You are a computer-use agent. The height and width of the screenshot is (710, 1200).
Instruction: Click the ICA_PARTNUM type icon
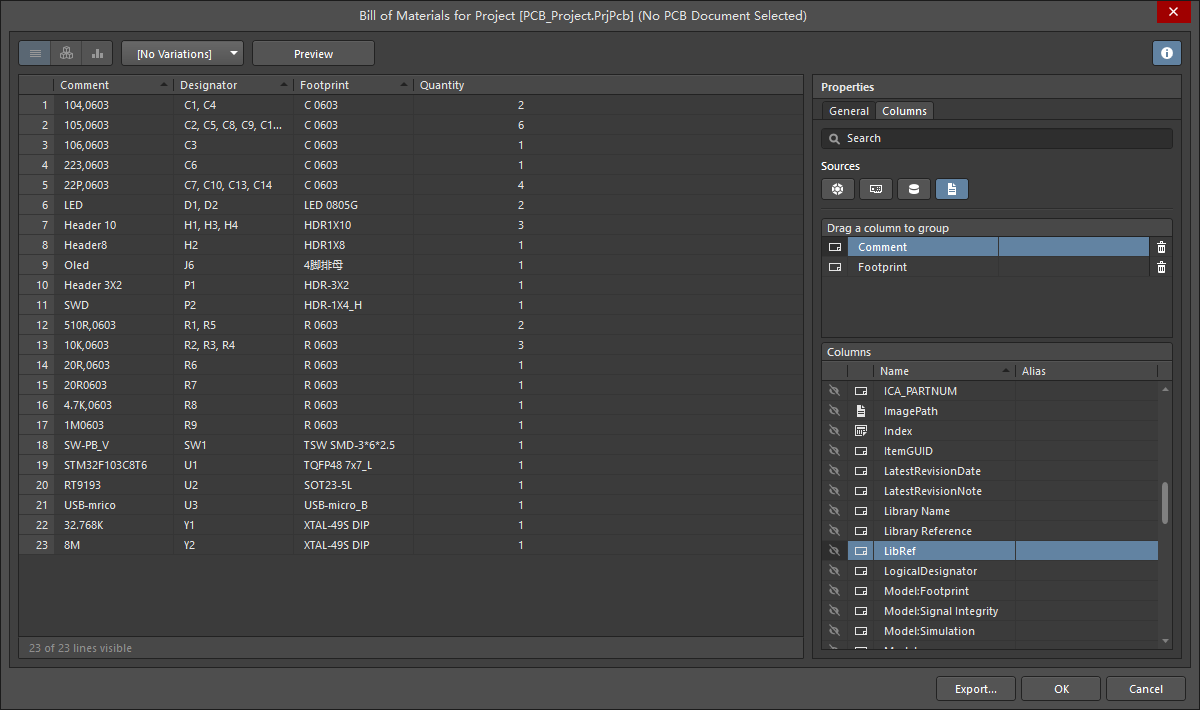860,391
